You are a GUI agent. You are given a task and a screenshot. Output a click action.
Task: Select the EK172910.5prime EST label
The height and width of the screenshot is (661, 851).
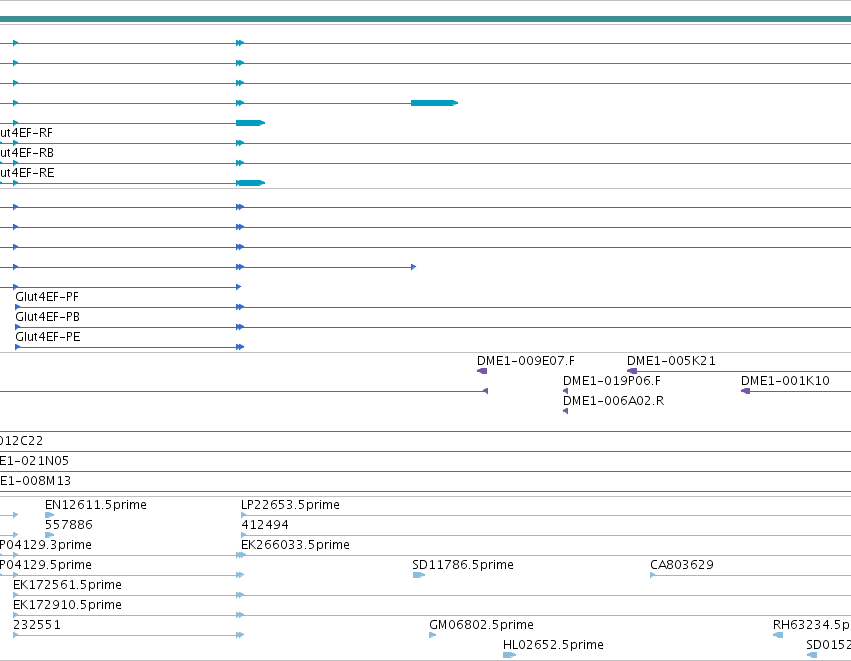point(67,605)
